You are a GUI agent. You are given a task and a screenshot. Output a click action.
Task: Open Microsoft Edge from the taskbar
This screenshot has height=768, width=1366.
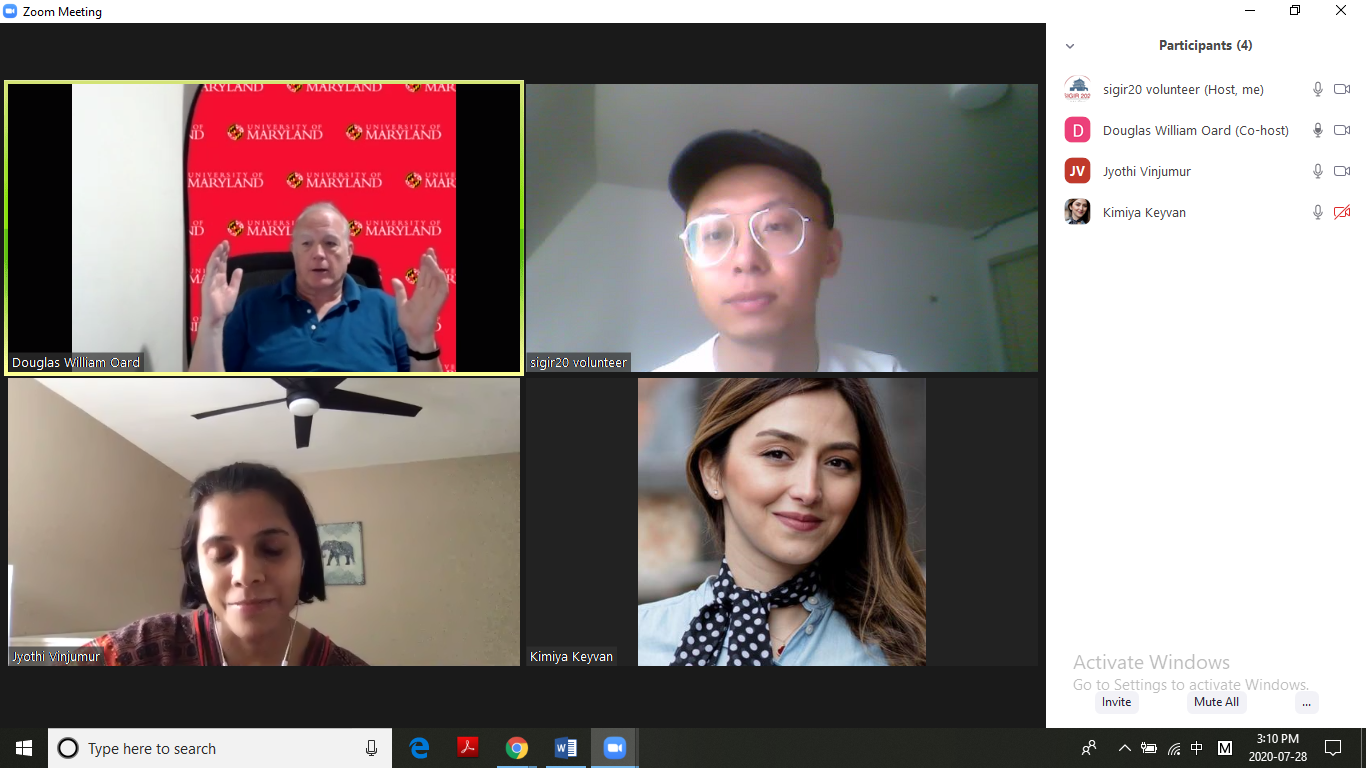coord(419,748)
